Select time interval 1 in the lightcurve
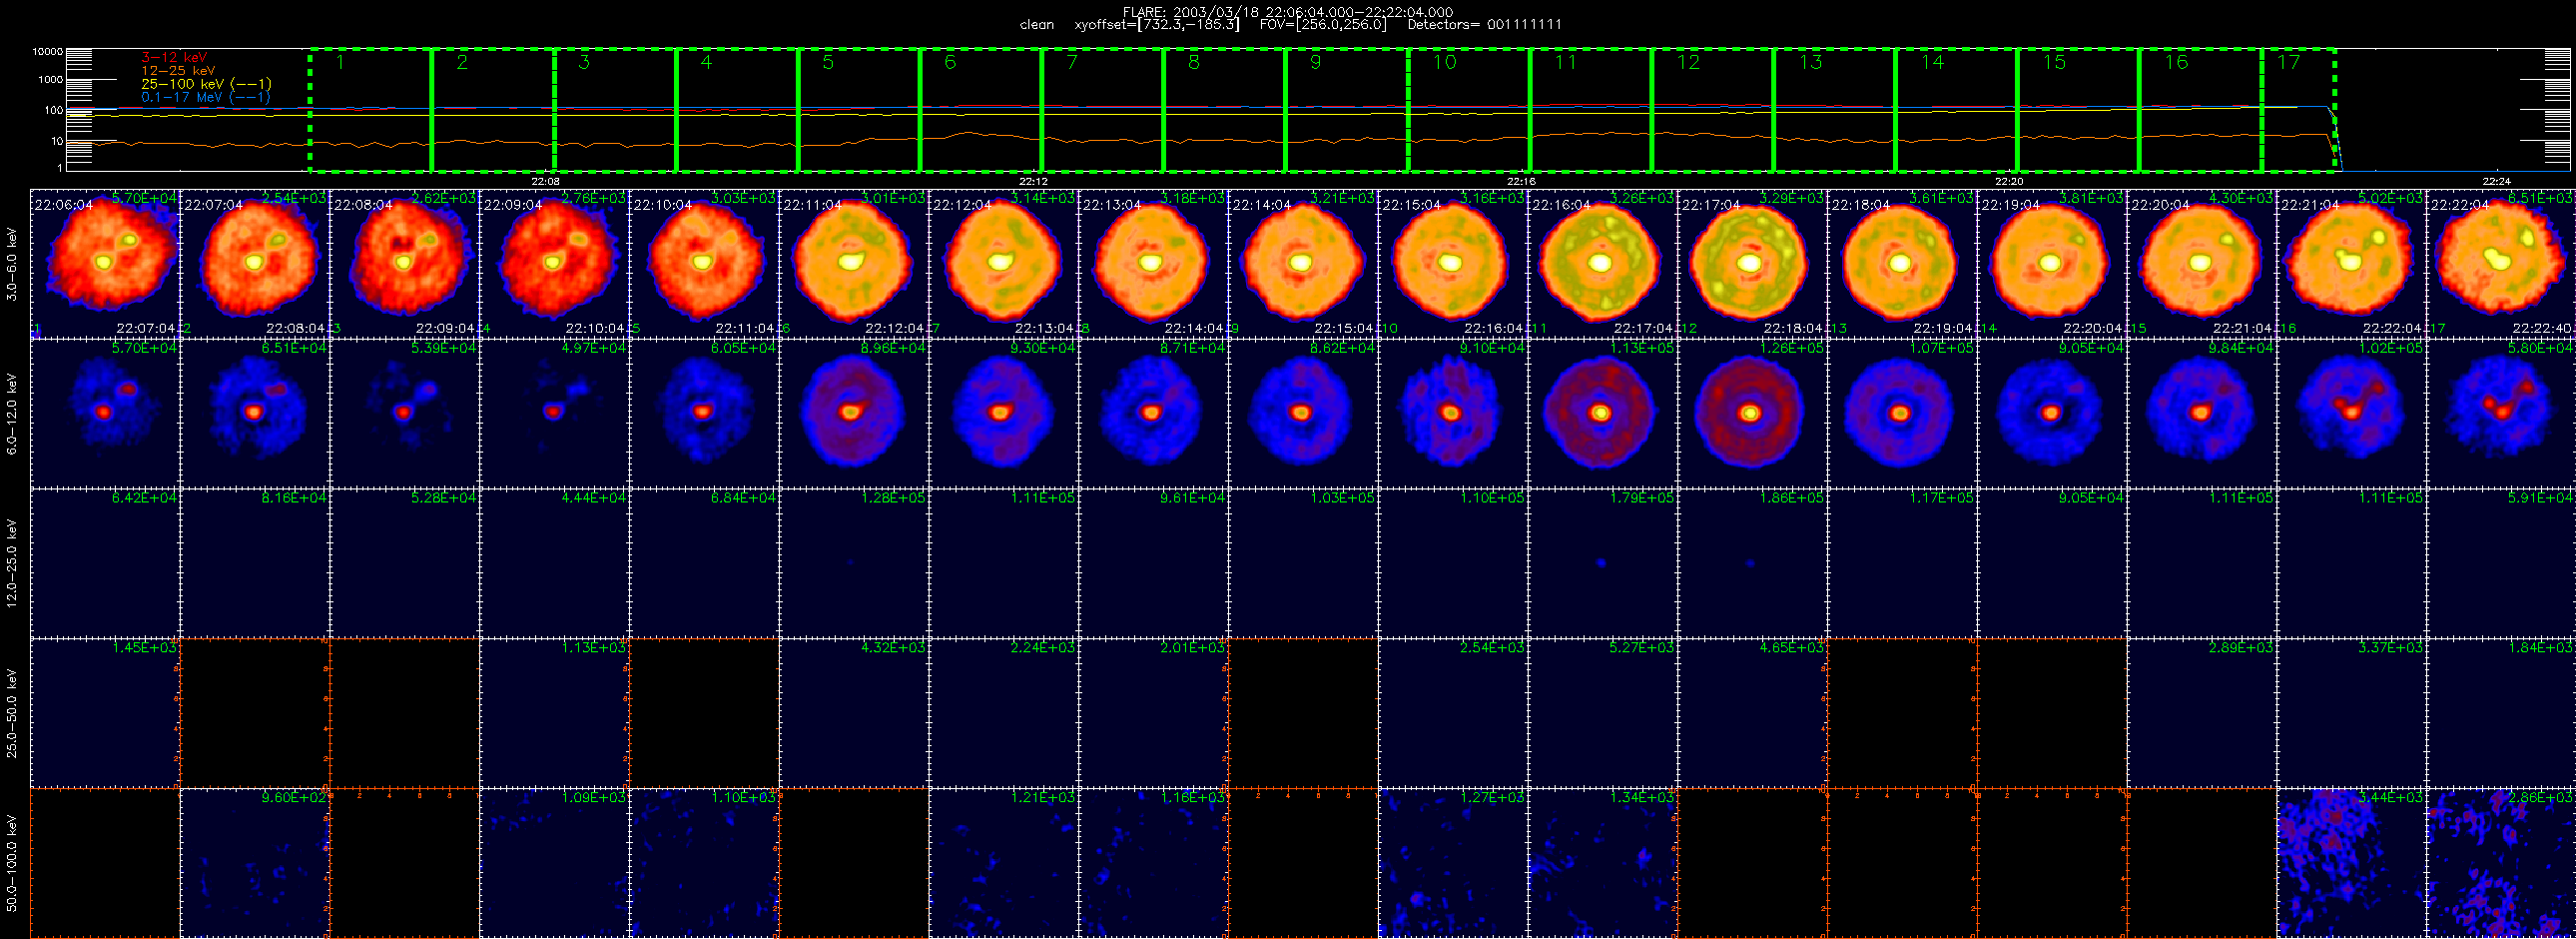The width and height of the screenshot is (2576, 939). tap(370, 110)
